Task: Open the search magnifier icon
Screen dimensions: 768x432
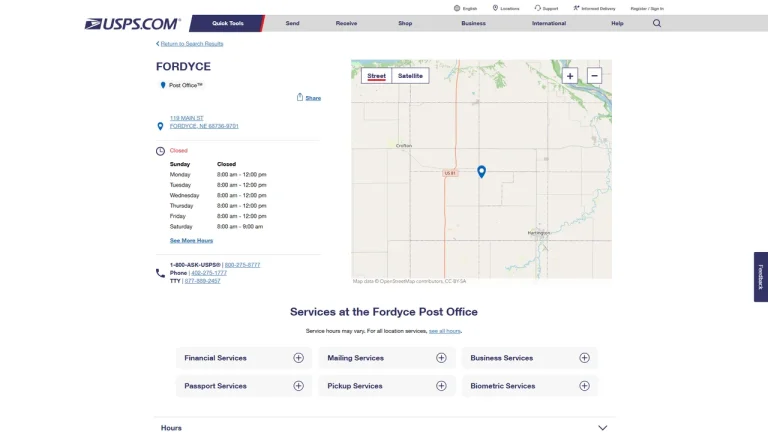Action: click(657, 23)
